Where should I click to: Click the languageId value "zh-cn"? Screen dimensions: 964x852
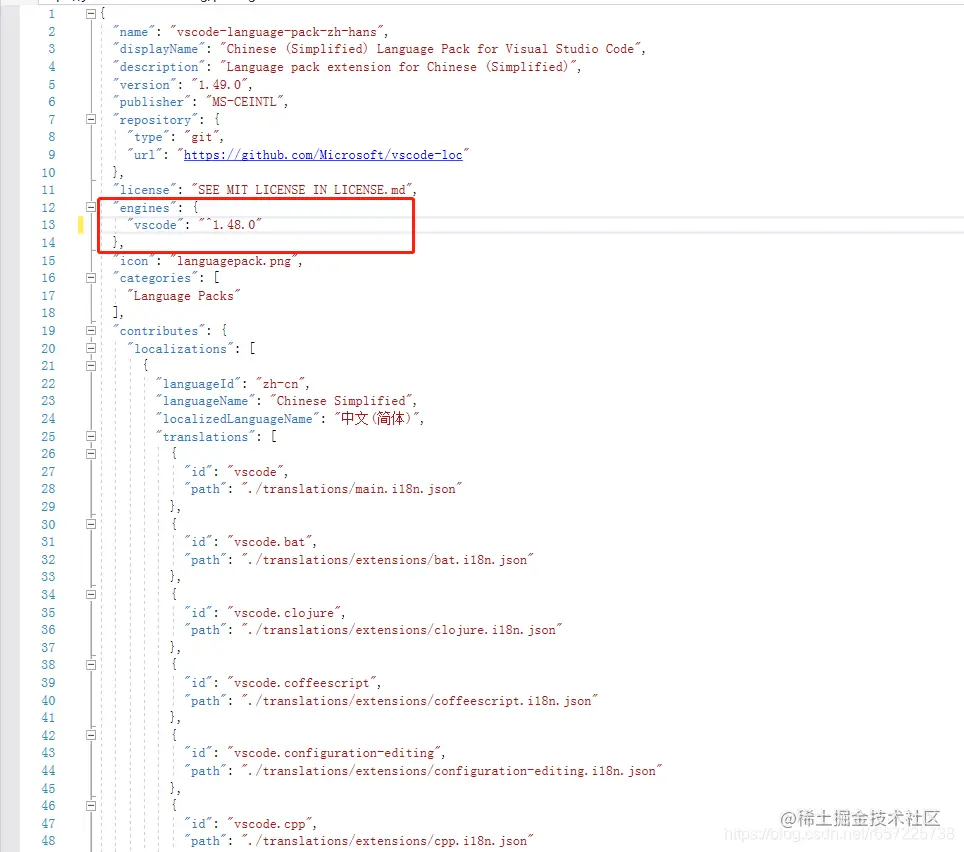[280, 384]
